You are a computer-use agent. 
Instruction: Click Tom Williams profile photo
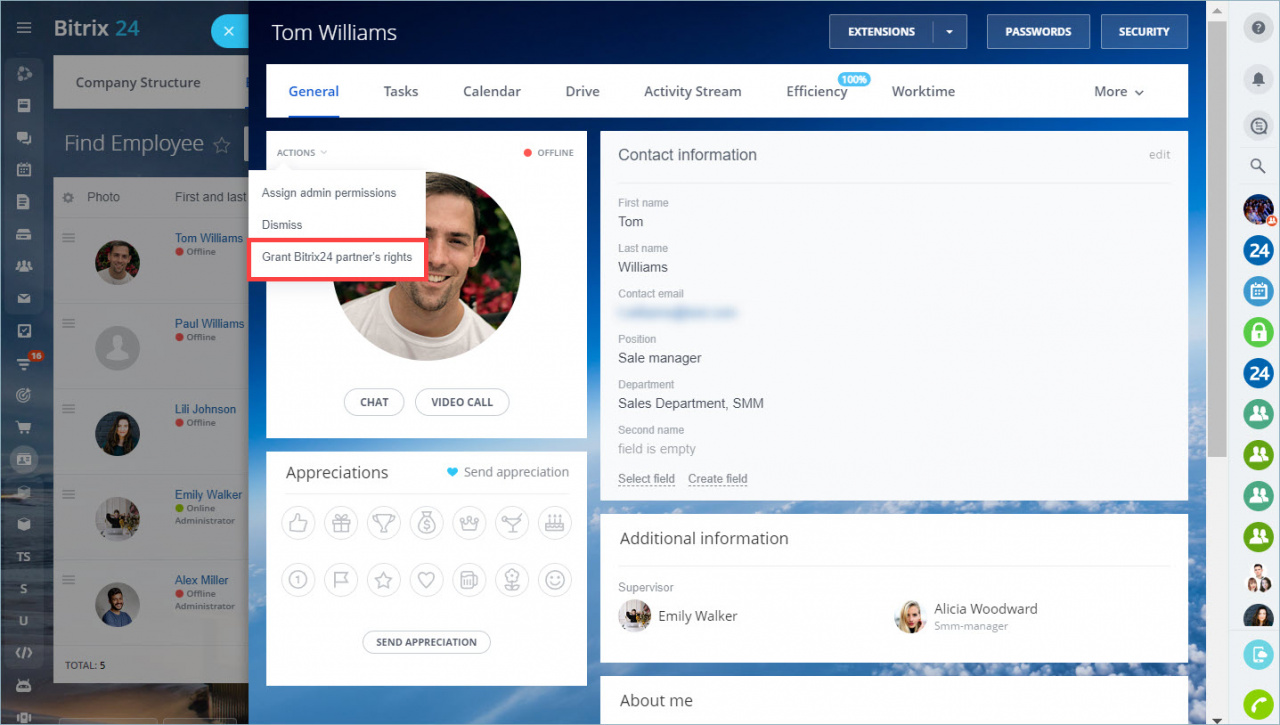(427, 266)
